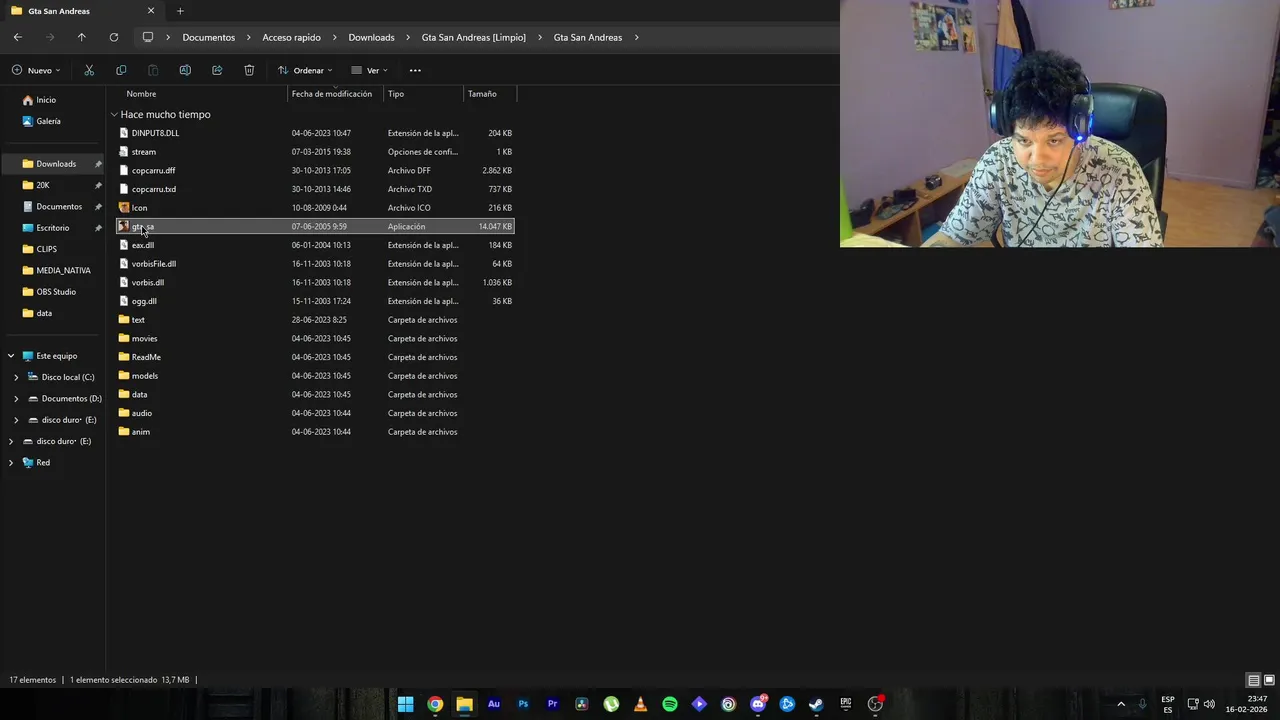Show hidden system tray icons chevron
This screenshot has width=1280, height=720.
tap(1121, 704)
